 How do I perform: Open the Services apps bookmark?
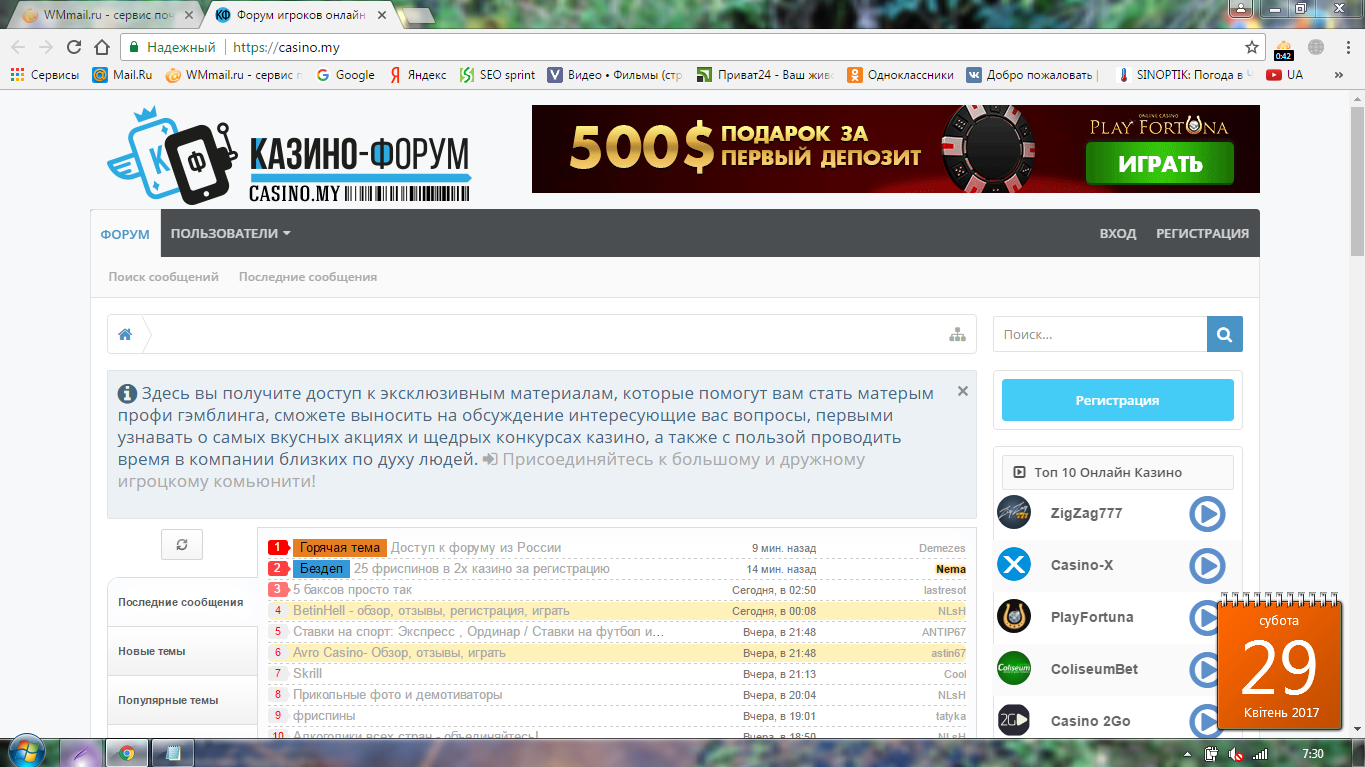point(45,75)
